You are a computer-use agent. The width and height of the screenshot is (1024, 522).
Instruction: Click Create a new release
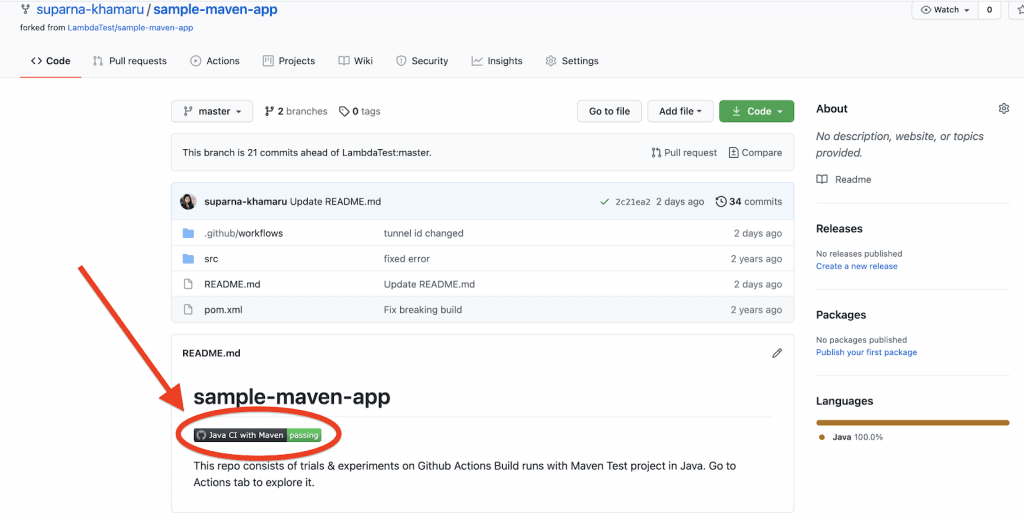click(x=857, y=266)
